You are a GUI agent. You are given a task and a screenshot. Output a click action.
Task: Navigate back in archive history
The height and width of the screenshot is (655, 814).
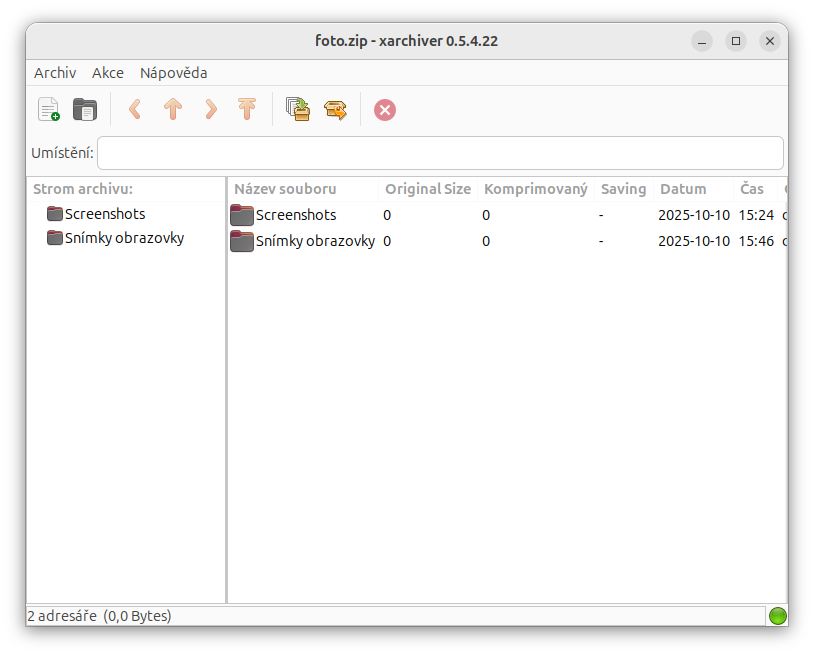coord(134,109)
